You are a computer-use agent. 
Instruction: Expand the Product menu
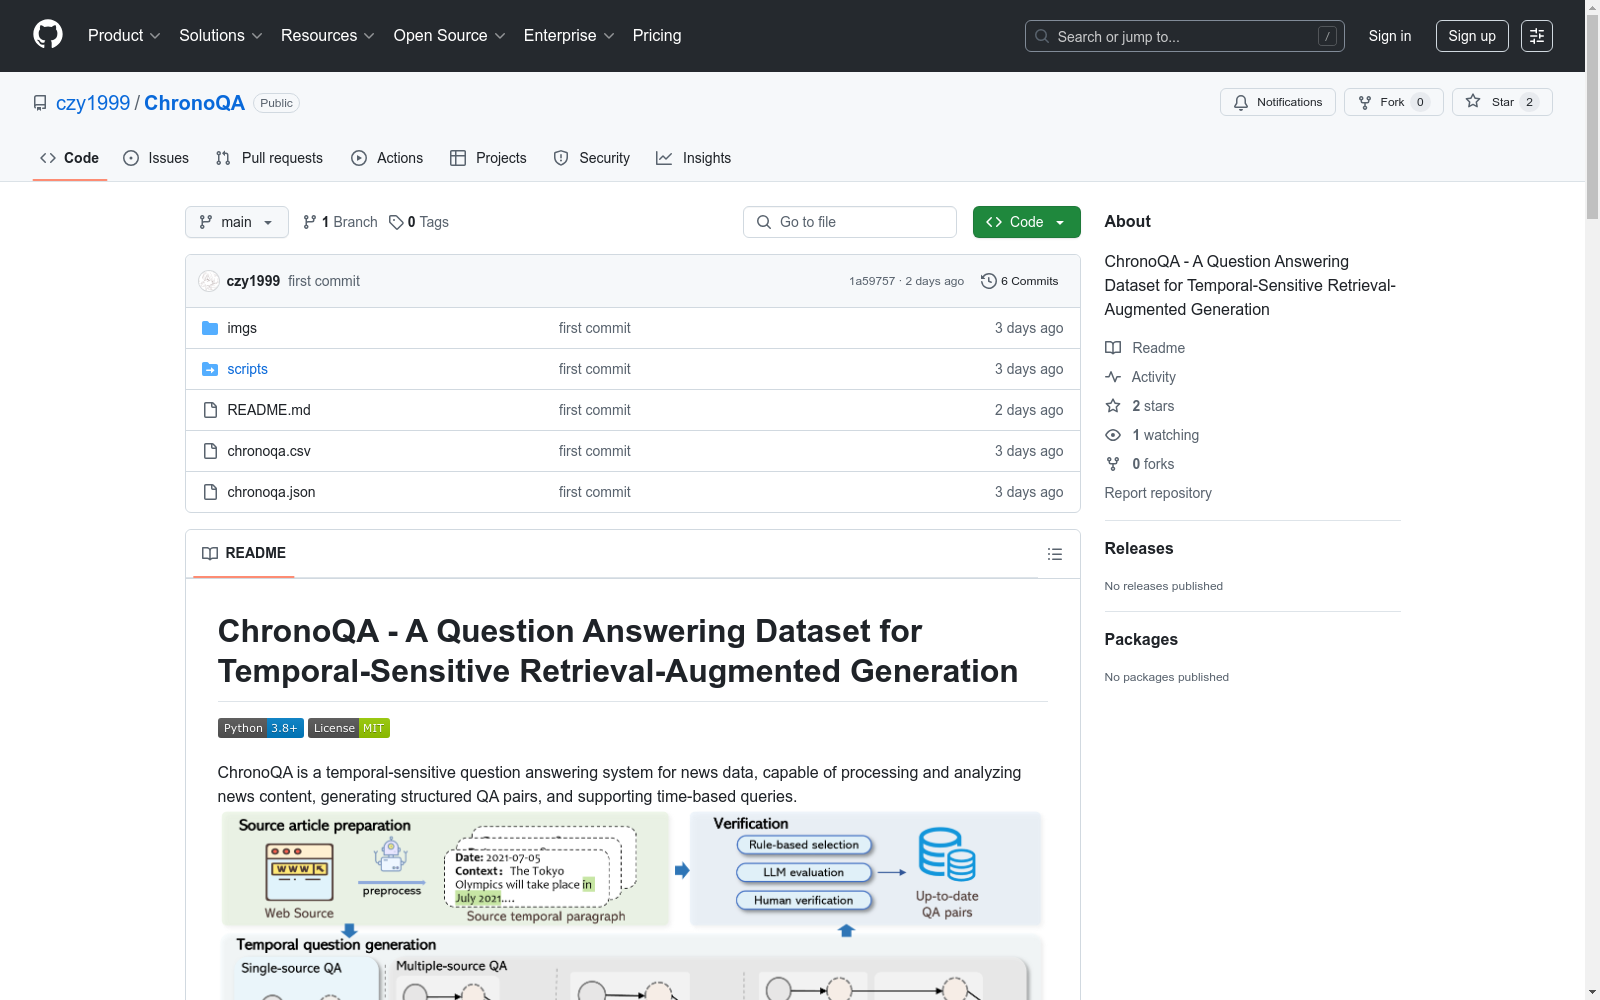pos(124,36)
